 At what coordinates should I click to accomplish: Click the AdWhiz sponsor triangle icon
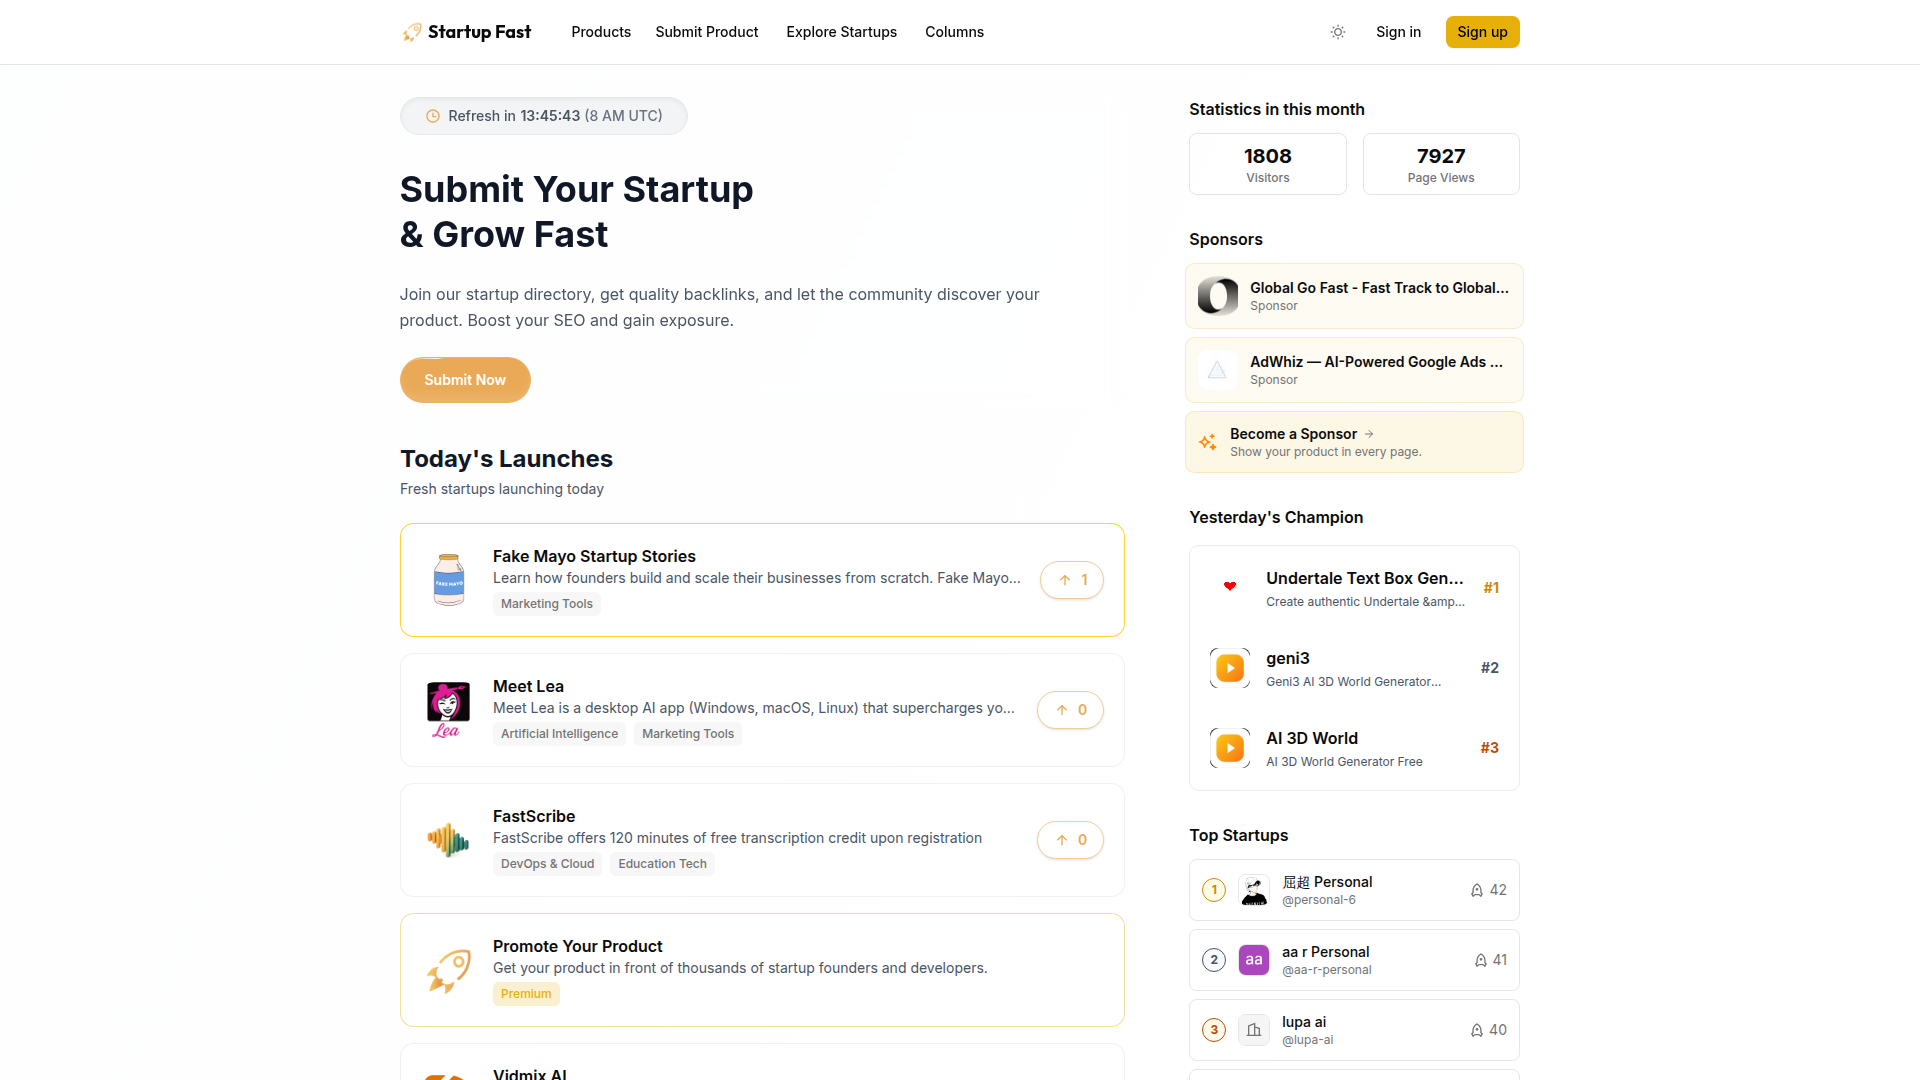point(1217,370)
